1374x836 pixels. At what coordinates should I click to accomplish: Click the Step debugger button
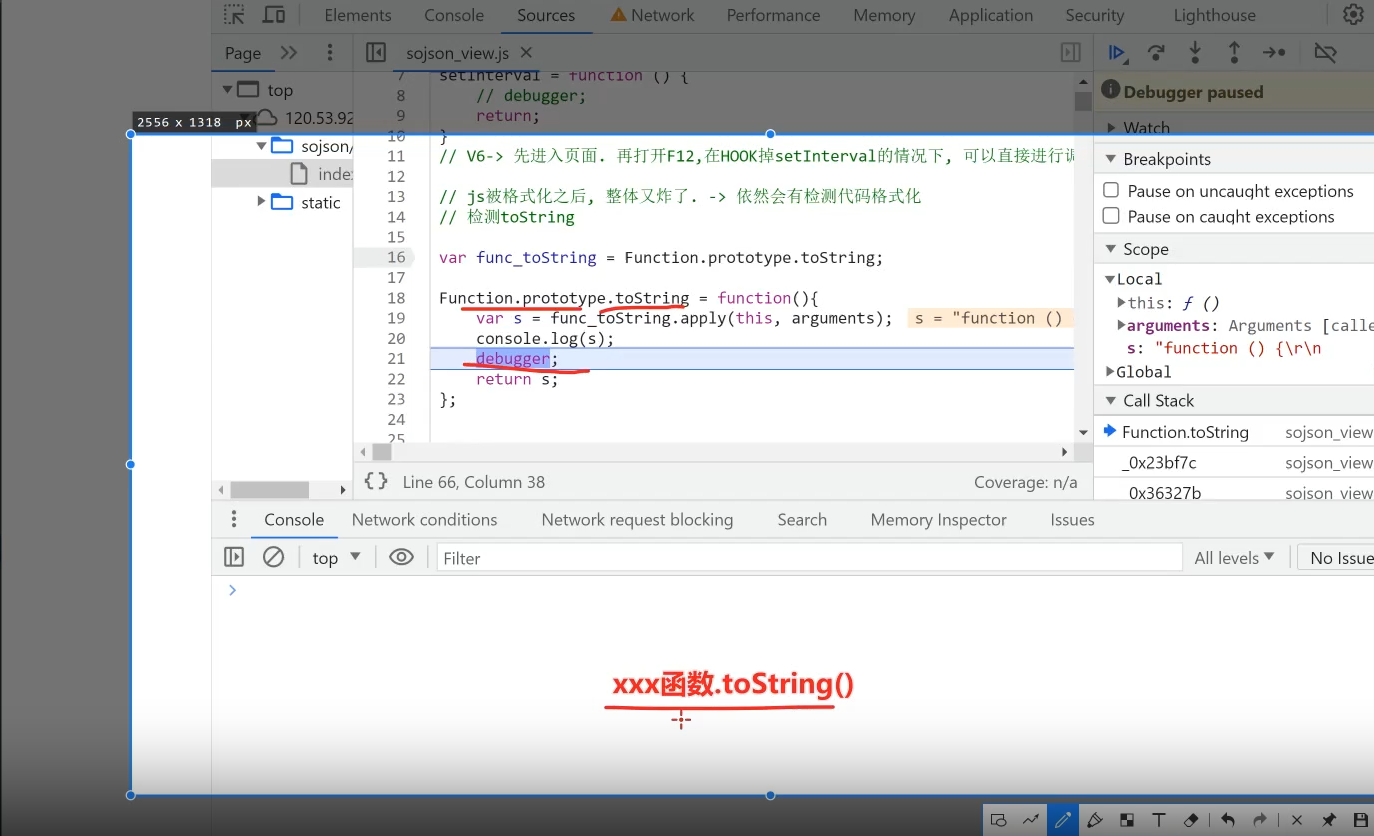[1274, 53]
